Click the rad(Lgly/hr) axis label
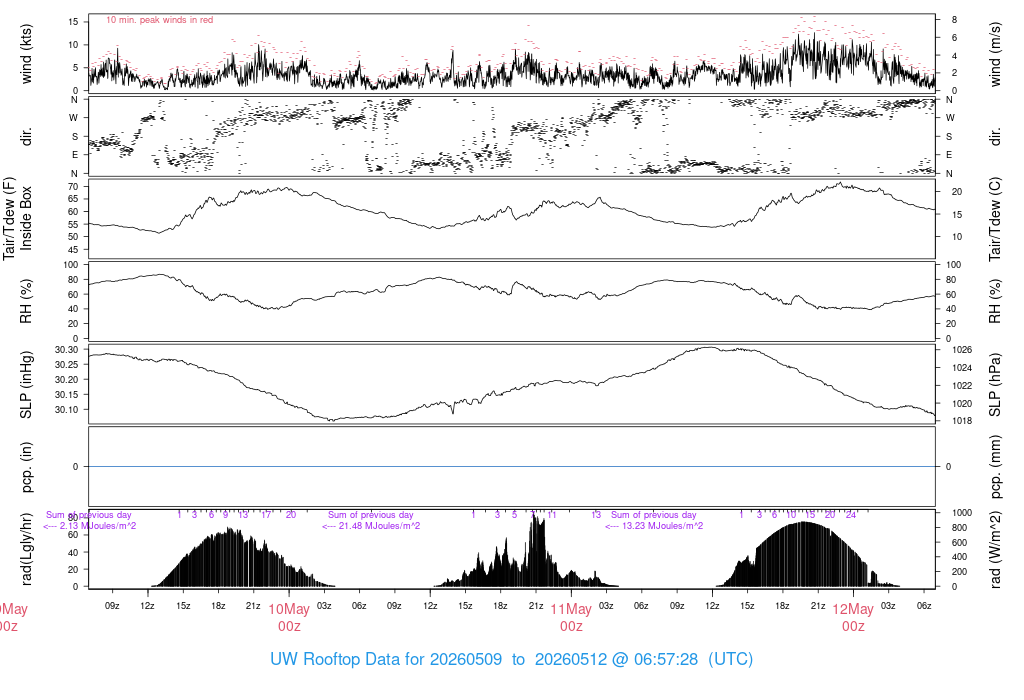 pos(26,549)
